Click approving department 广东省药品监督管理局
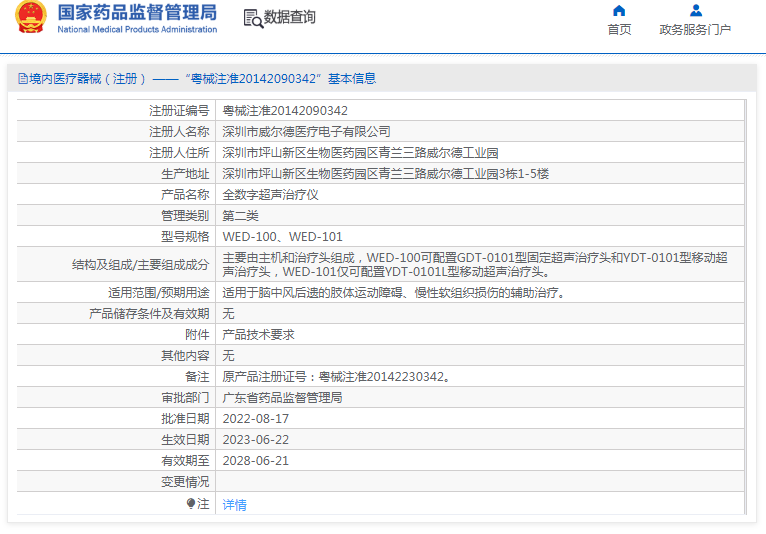Image resolution: width=766 pixels, height=534 pixels. click(282, 398)
